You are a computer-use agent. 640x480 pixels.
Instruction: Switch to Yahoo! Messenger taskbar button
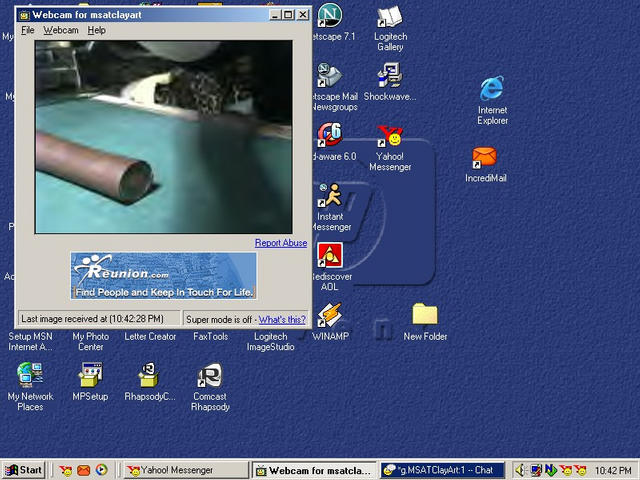click(x=186, y=470)
